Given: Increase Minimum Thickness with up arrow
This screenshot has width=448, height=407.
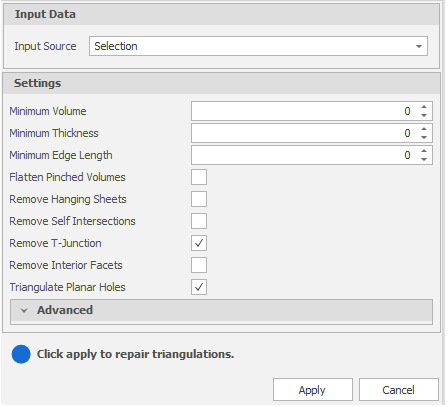Looking at the screenshot, I should (x=424, y=129).
